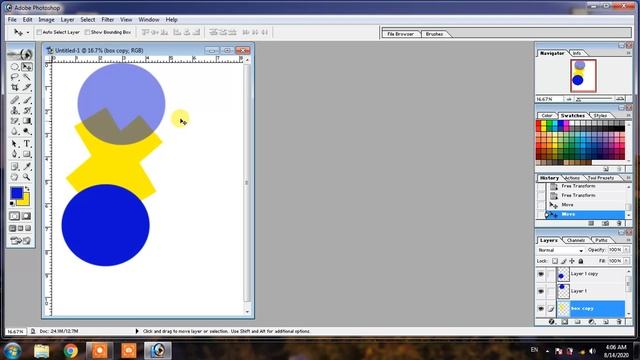Open the File Browser tab
This screenshot has width=640, height=360.
pyautogui.click(x=400, y=34)
